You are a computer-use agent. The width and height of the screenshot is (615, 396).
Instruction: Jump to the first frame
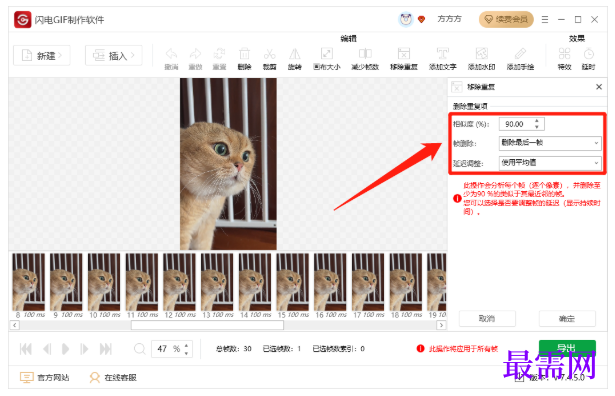[x=26, y=349]
